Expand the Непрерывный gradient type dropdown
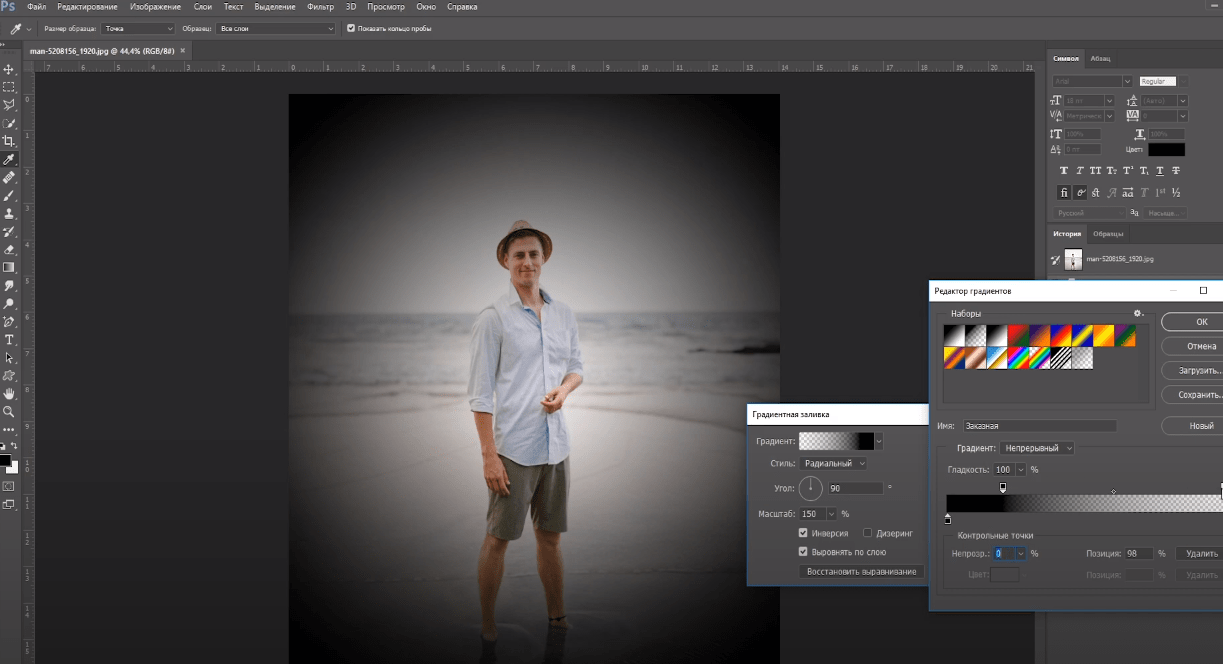The width and height of the screenshot is (1223, 664). tap(1038, 448)
